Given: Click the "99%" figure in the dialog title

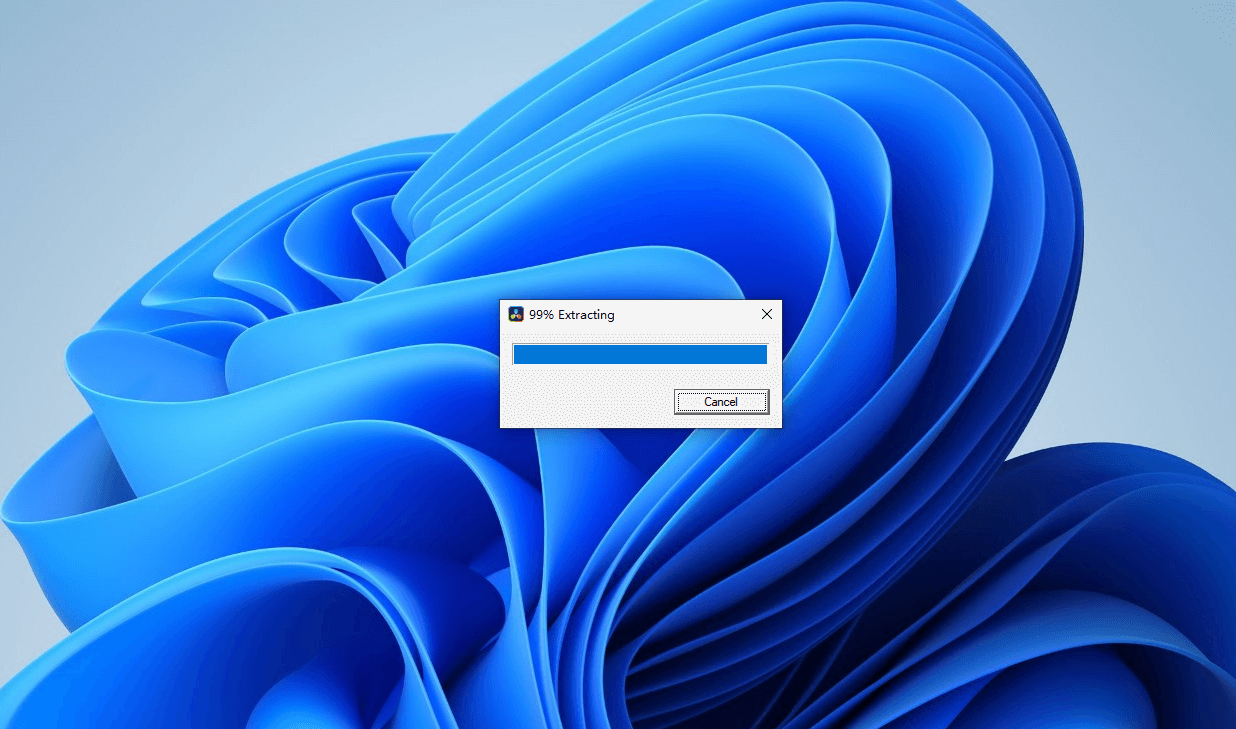Looking at the screenshot, I should (x=541, y=315).
